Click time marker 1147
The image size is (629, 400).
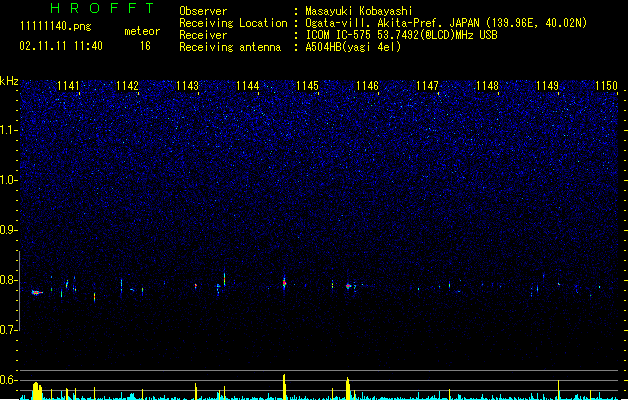427,86
